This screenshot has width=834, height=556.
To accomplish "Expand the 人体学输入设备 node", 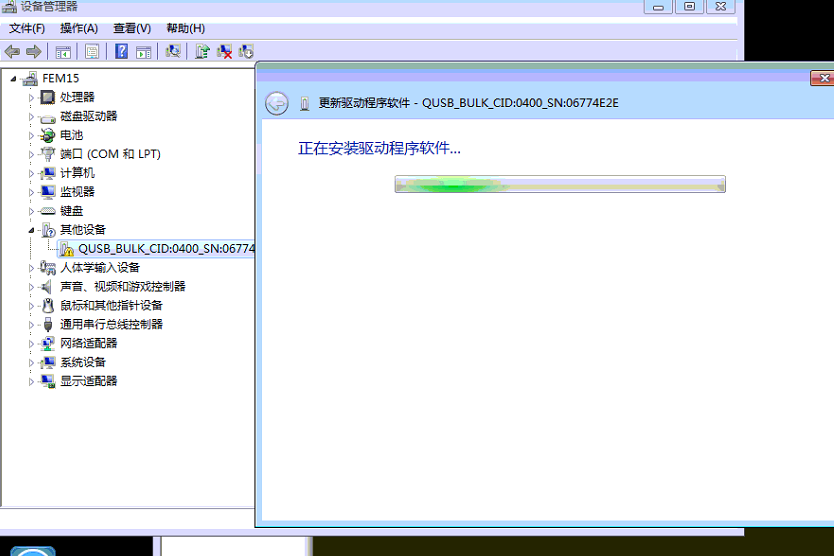I will 31,268.
